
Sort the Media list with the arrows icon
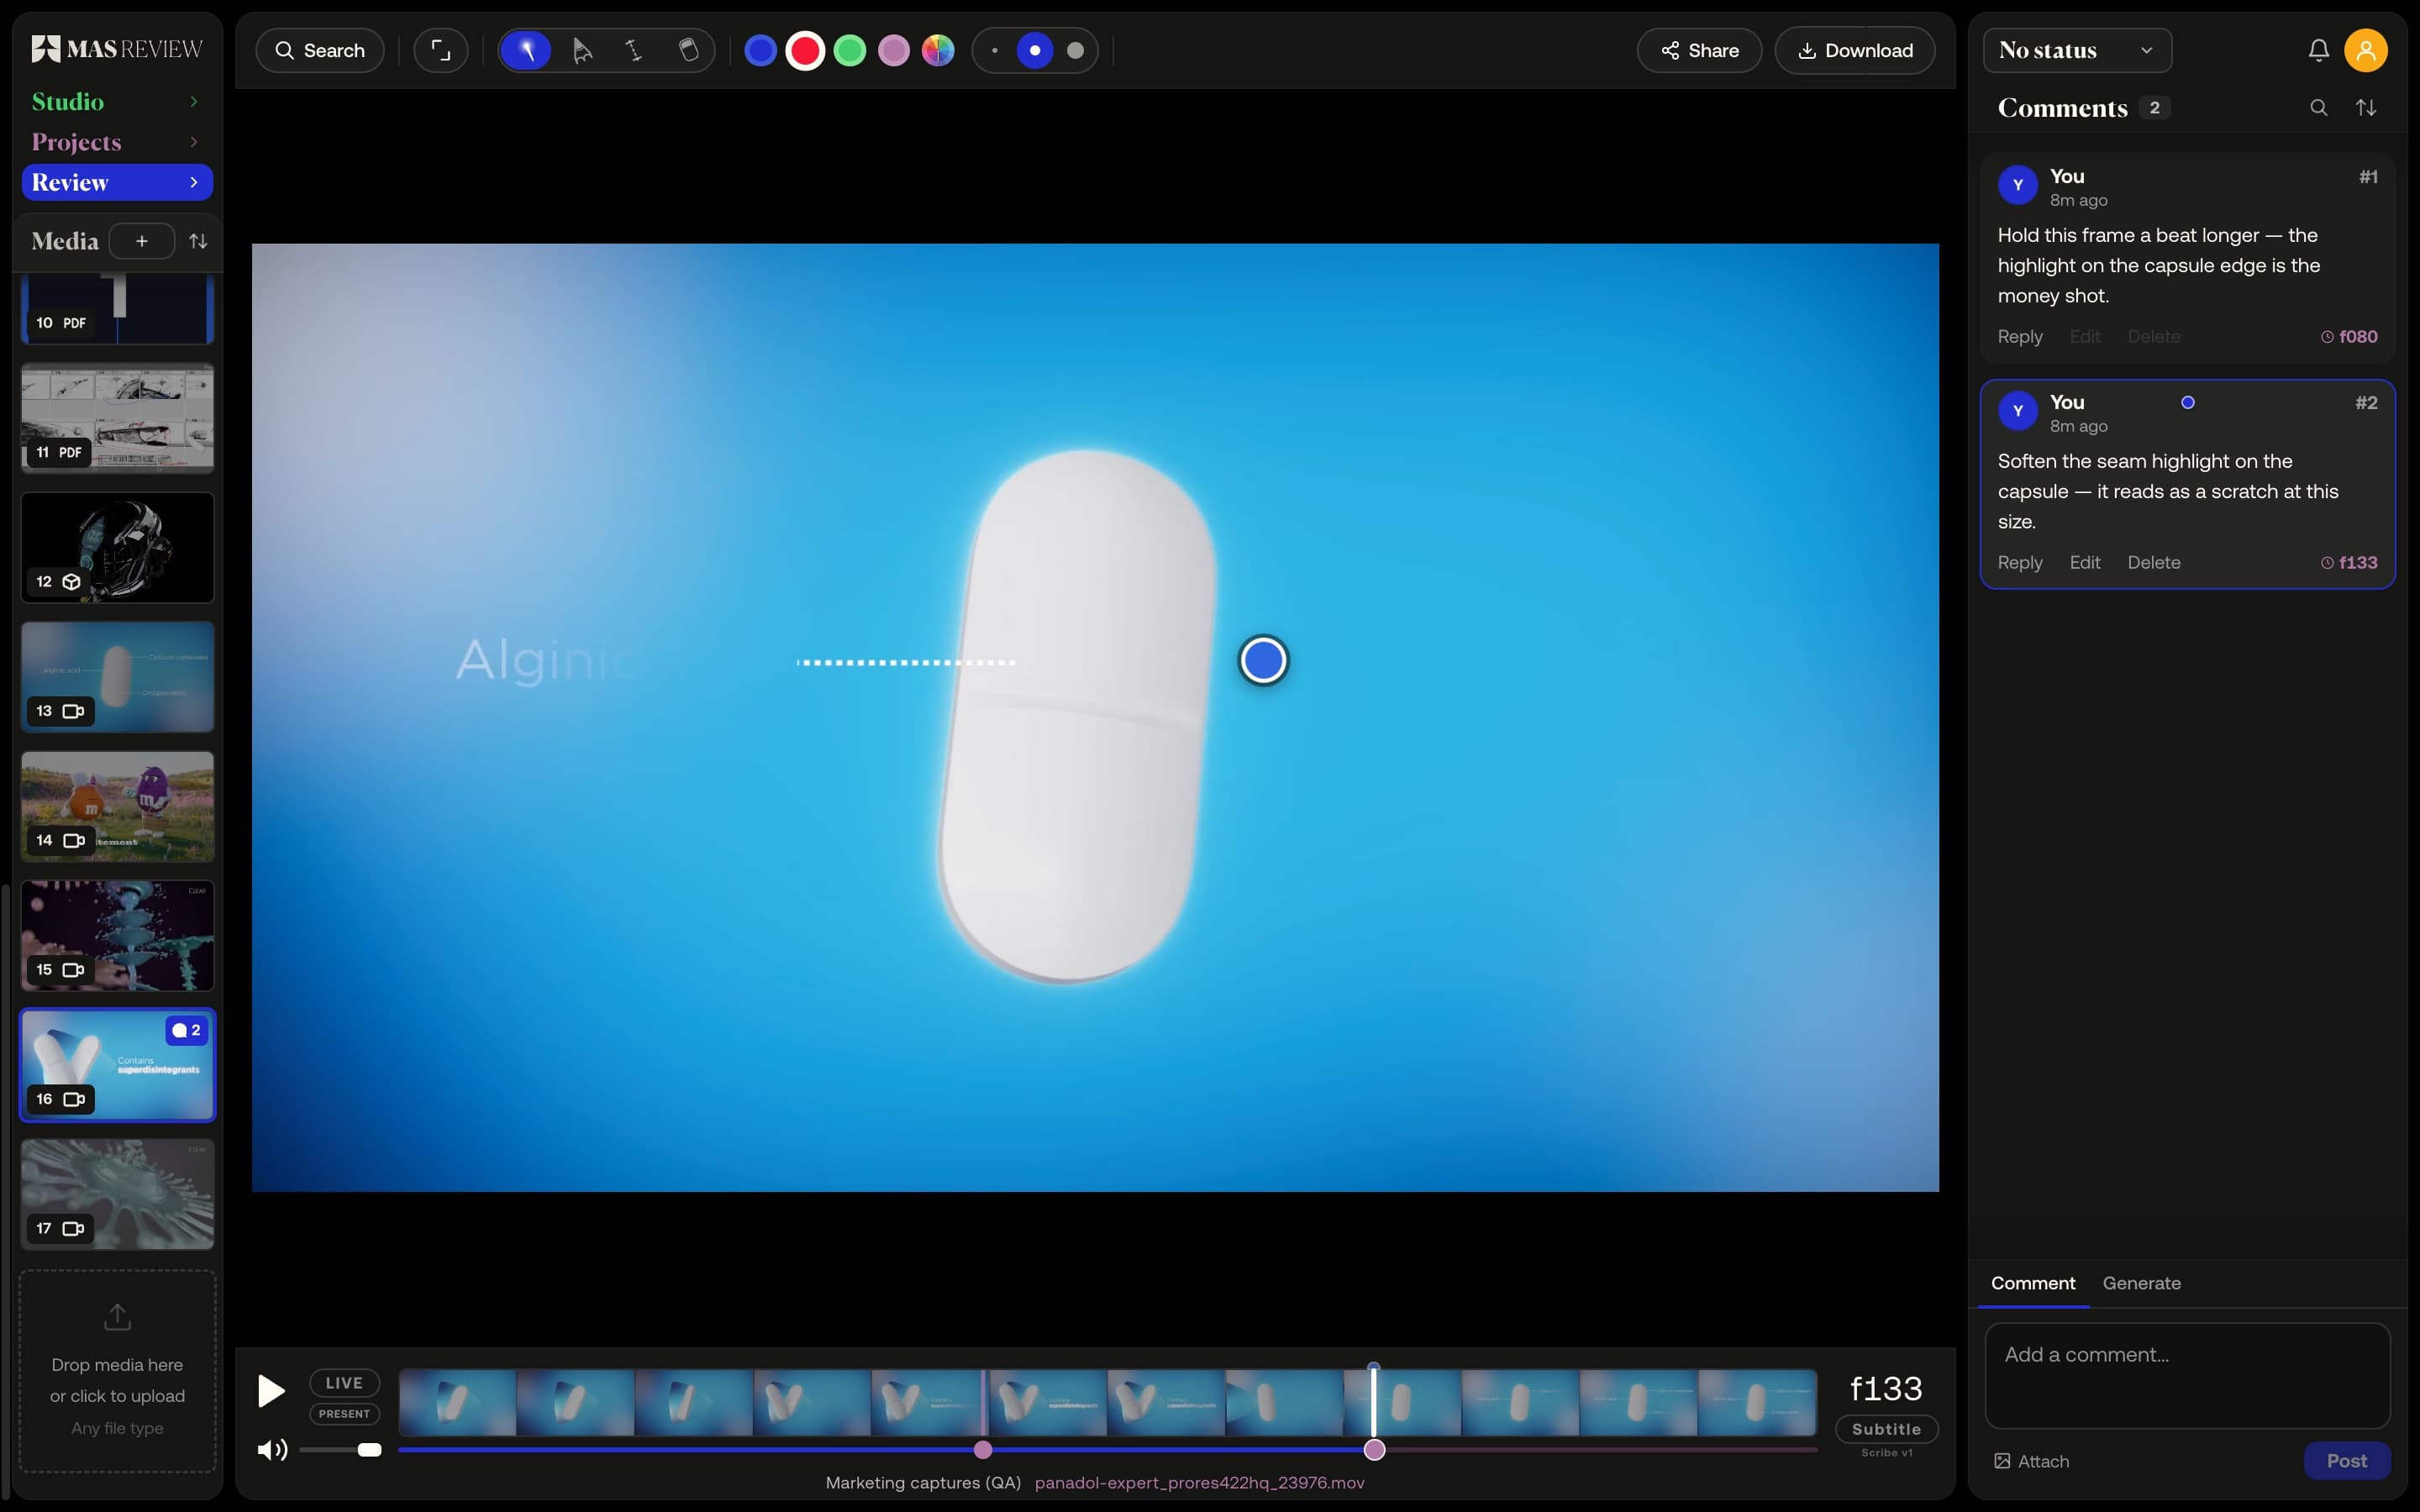tap(199, 241)
